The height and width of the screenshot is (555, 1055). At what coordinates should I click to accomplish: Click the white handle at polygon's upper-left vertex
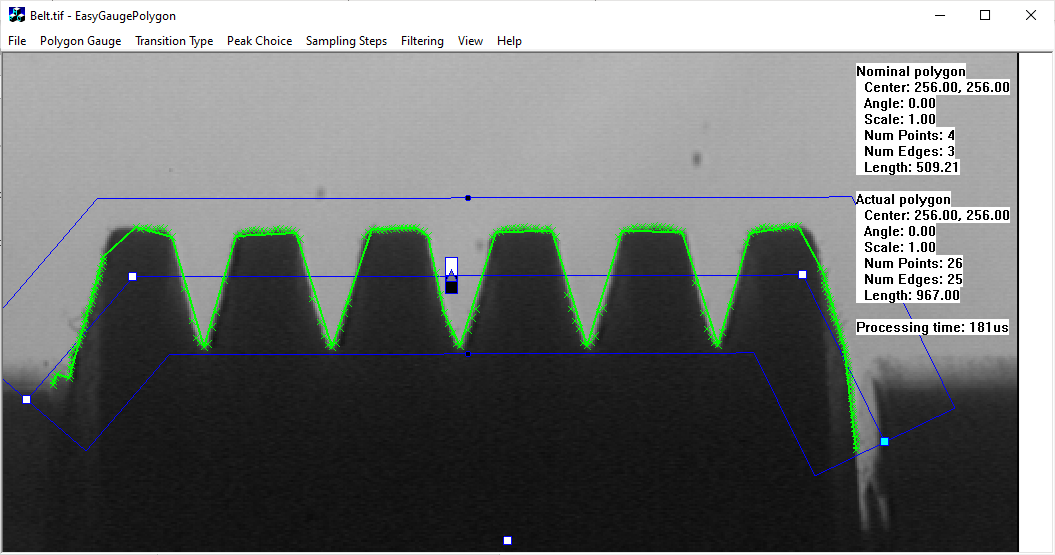(x=132, y=276)
